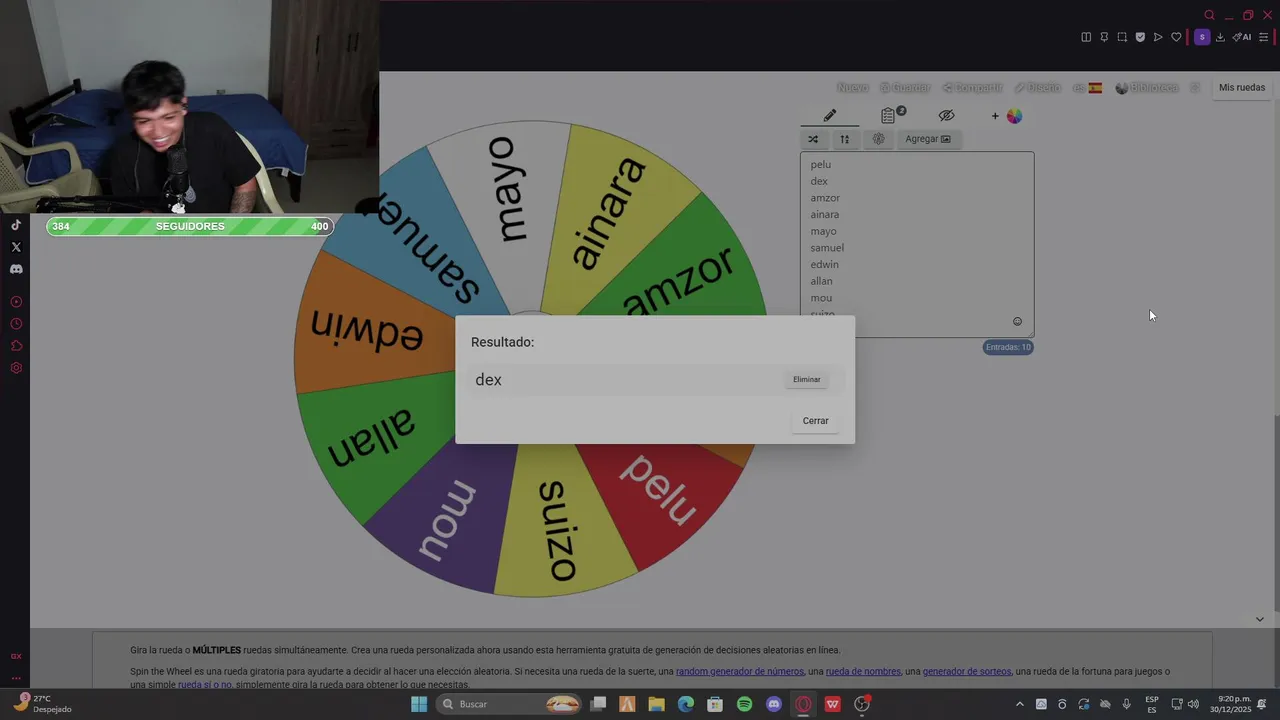Click ainara entry in the list
The image size is (1280, 720).
(x=825, y=215)
